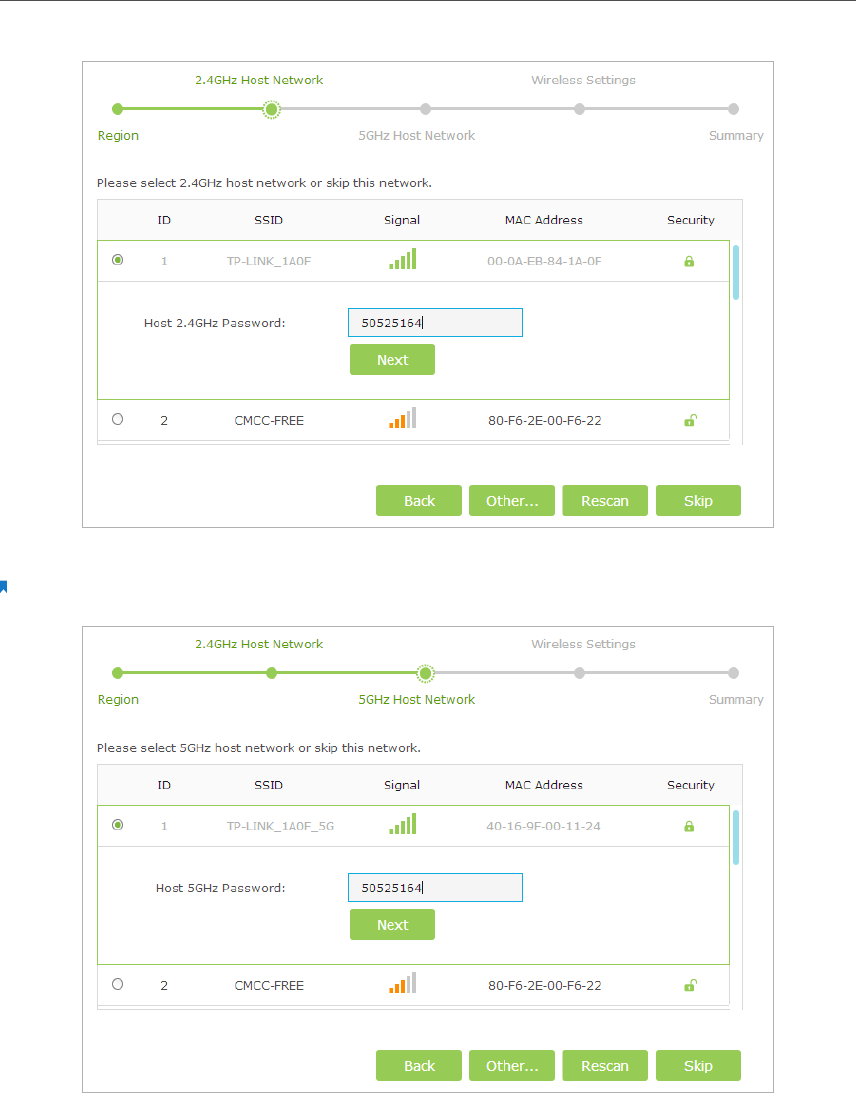The height and width of the screenshot is (1093, 856).
Task: Click the Host 5GHz Password field
Action: (435, 887)
